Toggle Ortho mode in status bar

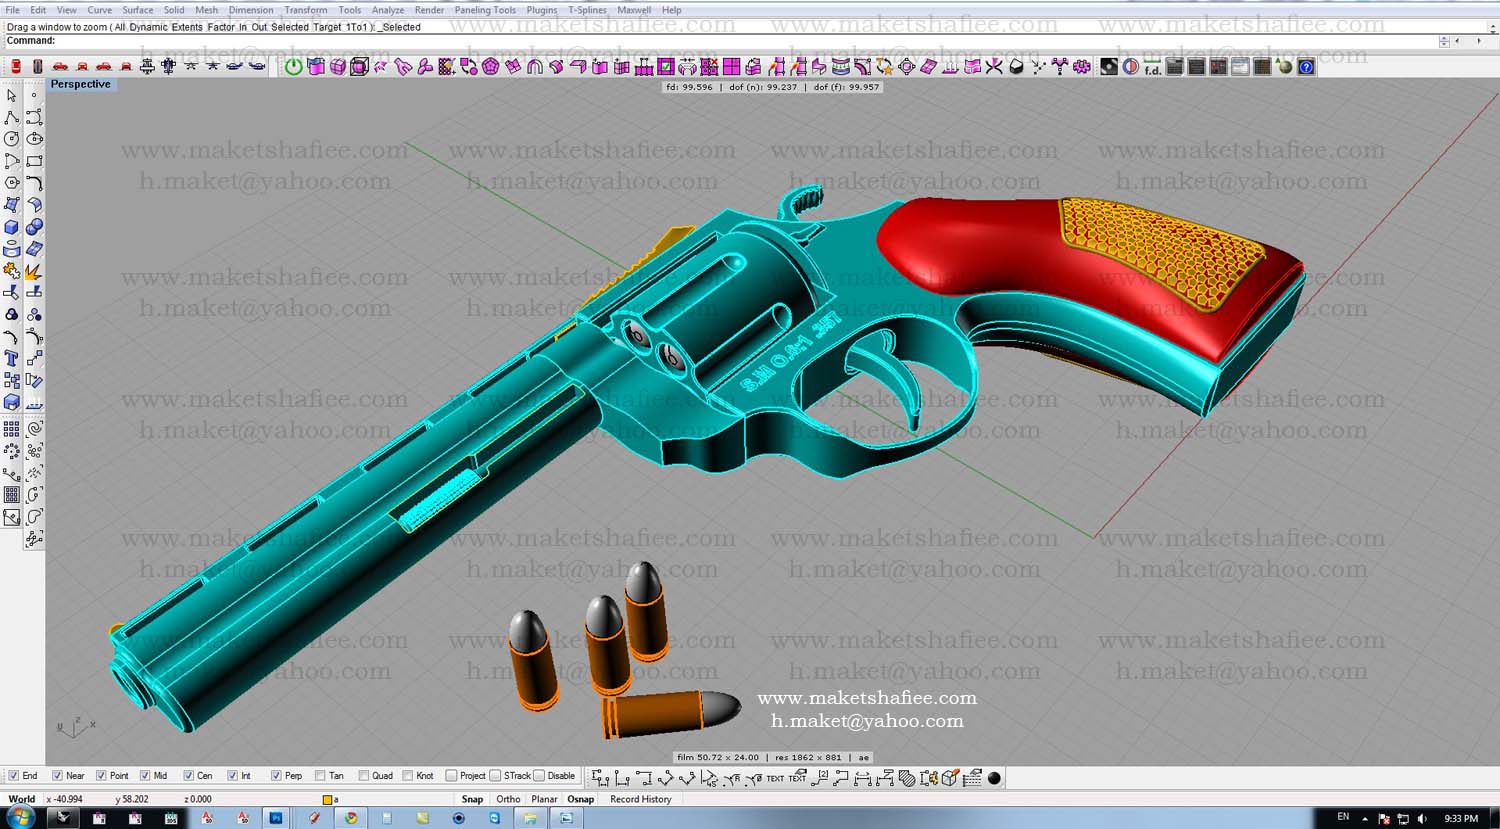[508, 800]
